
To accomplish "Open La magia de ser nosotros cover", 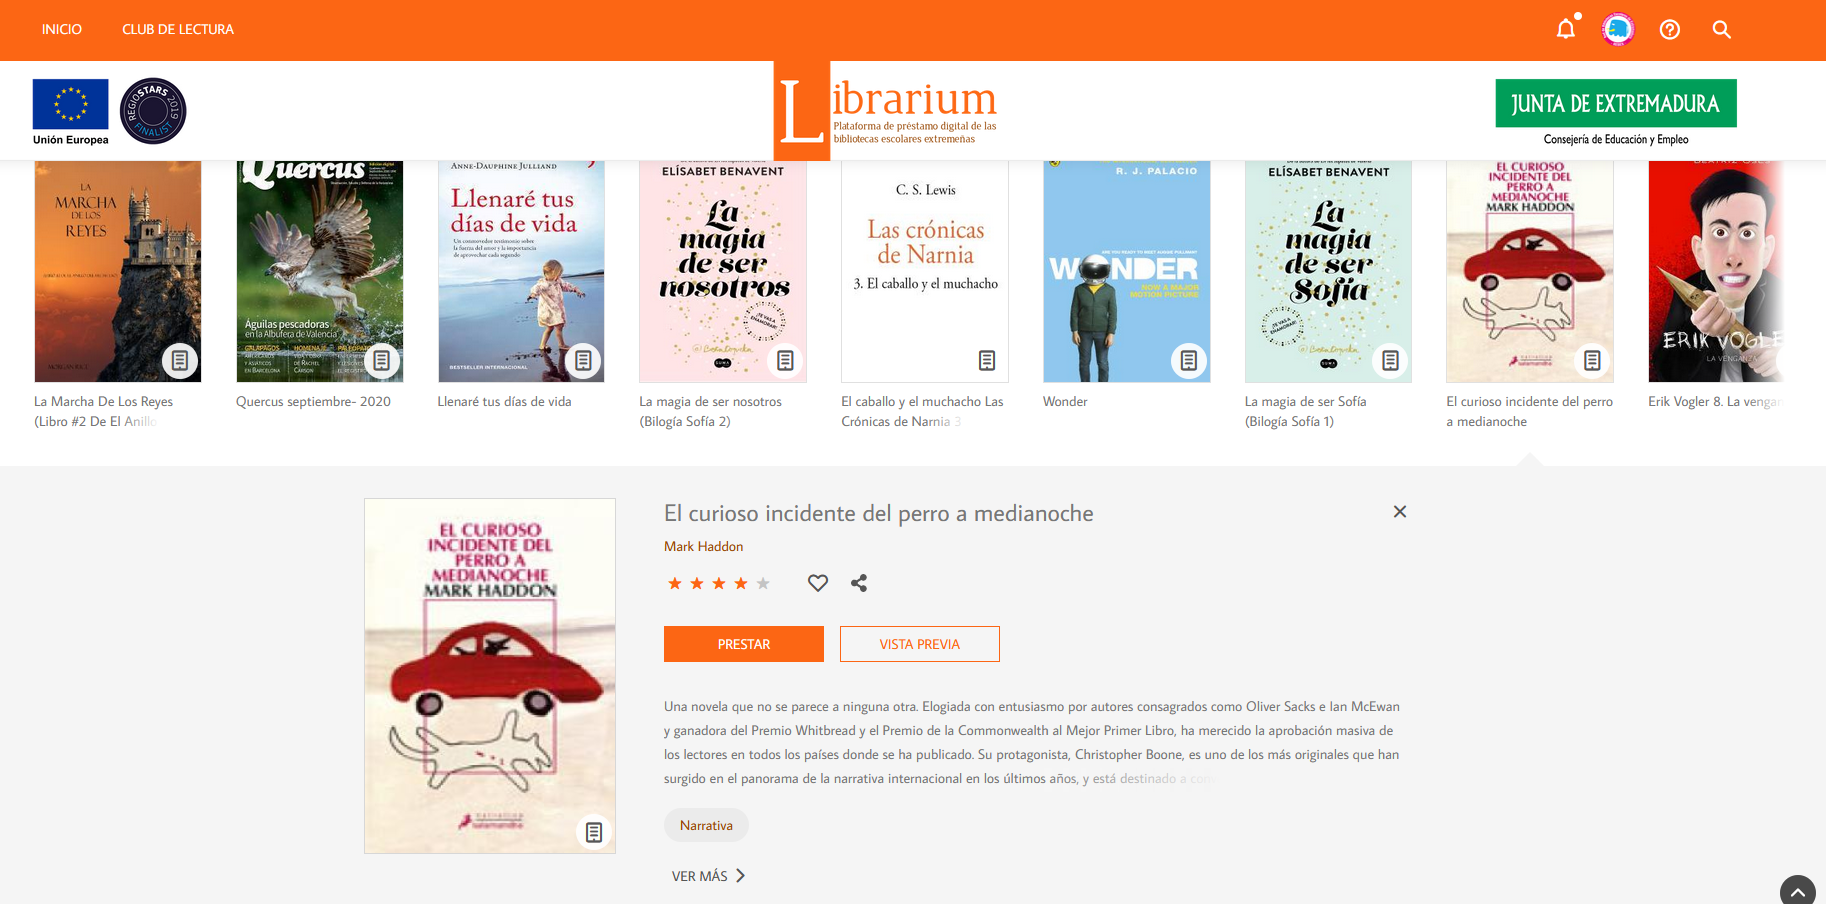I will [x=723, y=271].
